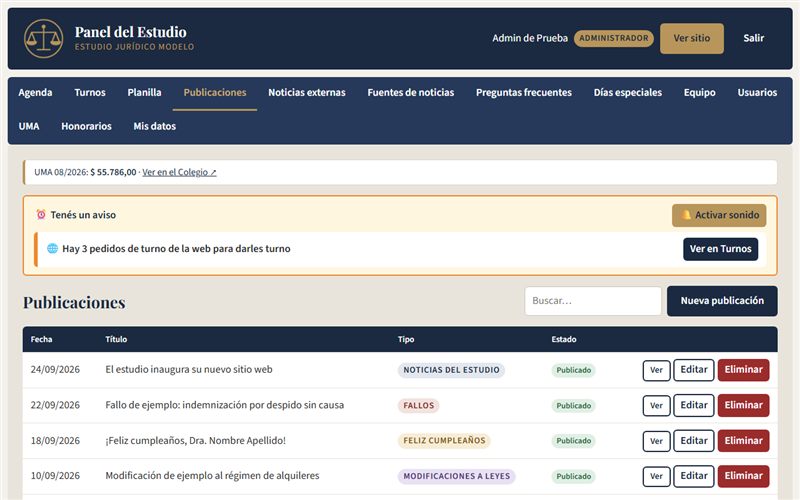The image size is (800, 500).
Task: Click the Fecha column header
Action: click(41, 339)
